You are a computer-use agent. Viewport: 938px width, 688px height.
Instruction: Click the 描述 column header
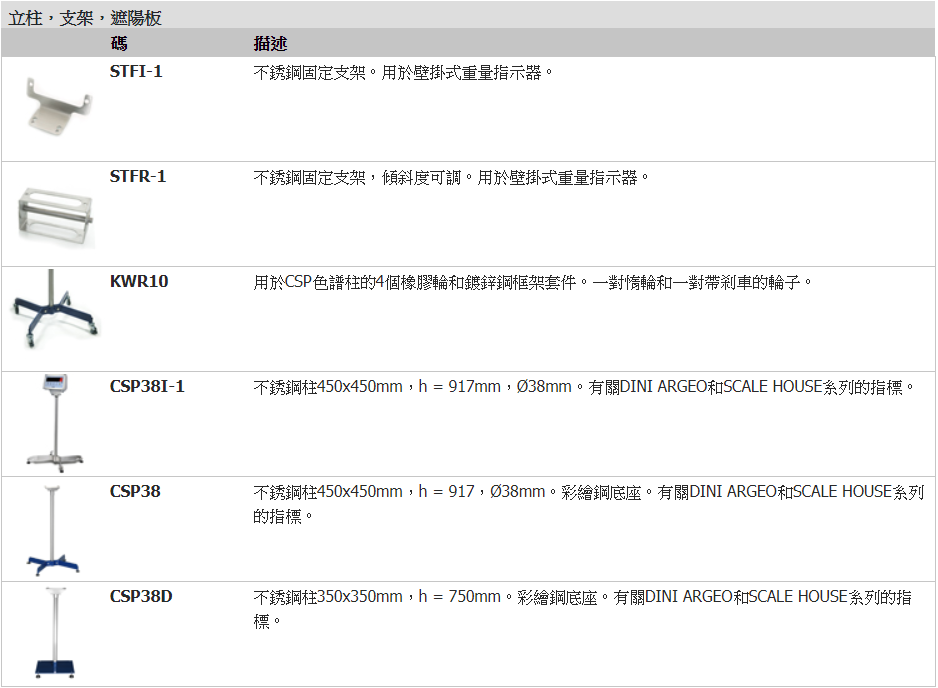[270, 44]
